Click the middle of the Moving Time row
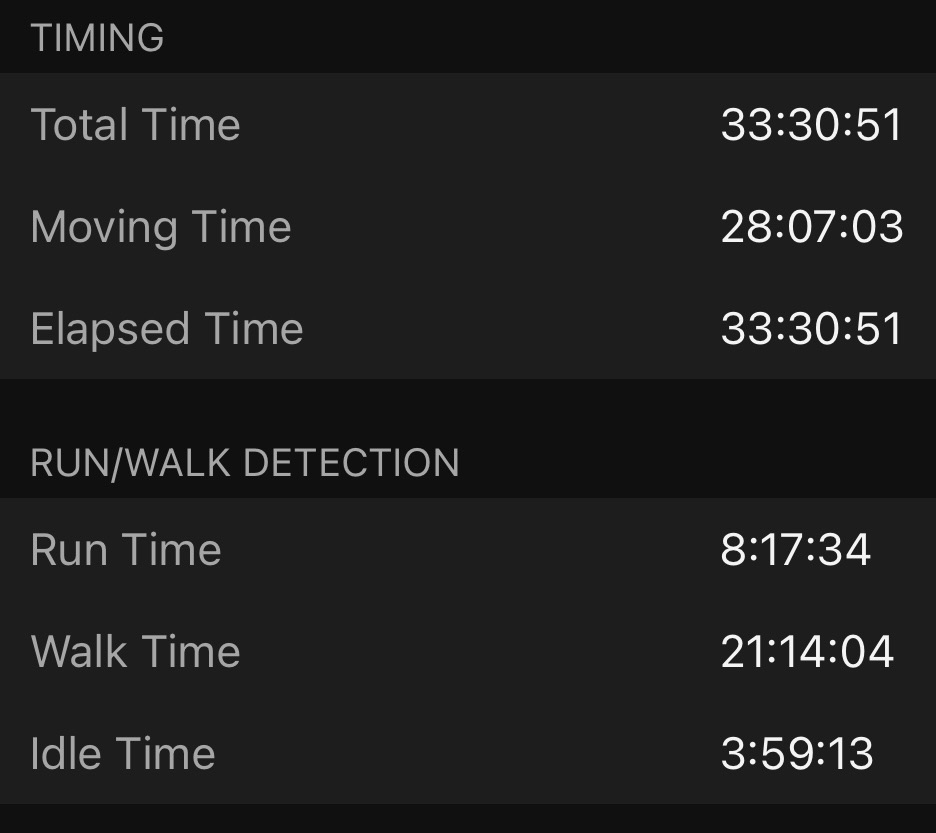 pyautogui.click(x=468, y=227)
